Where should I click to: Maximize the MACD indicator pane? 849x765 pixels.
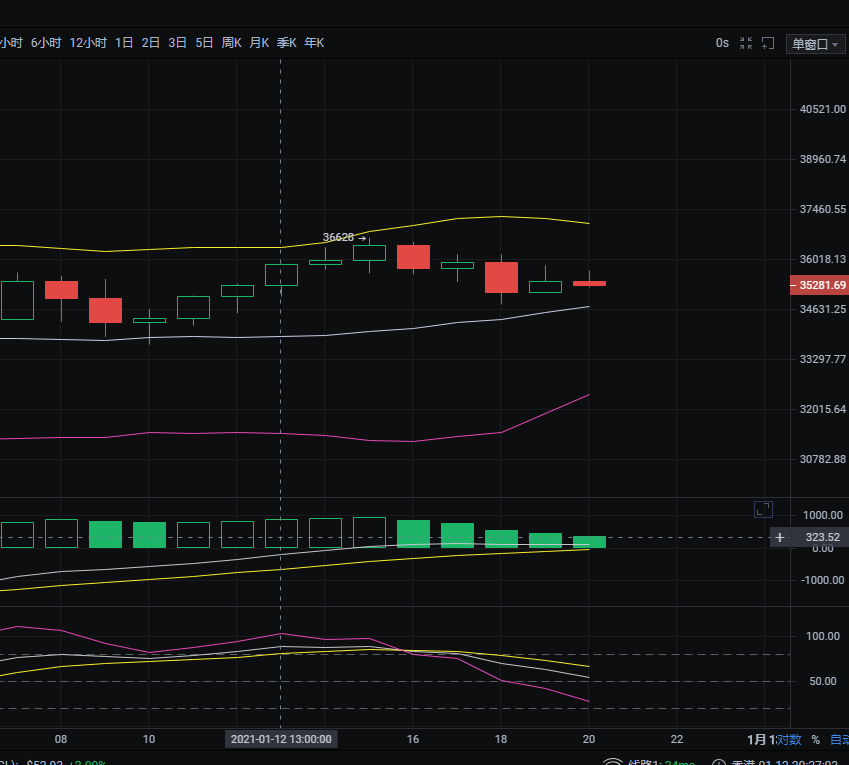coord(763,509)
